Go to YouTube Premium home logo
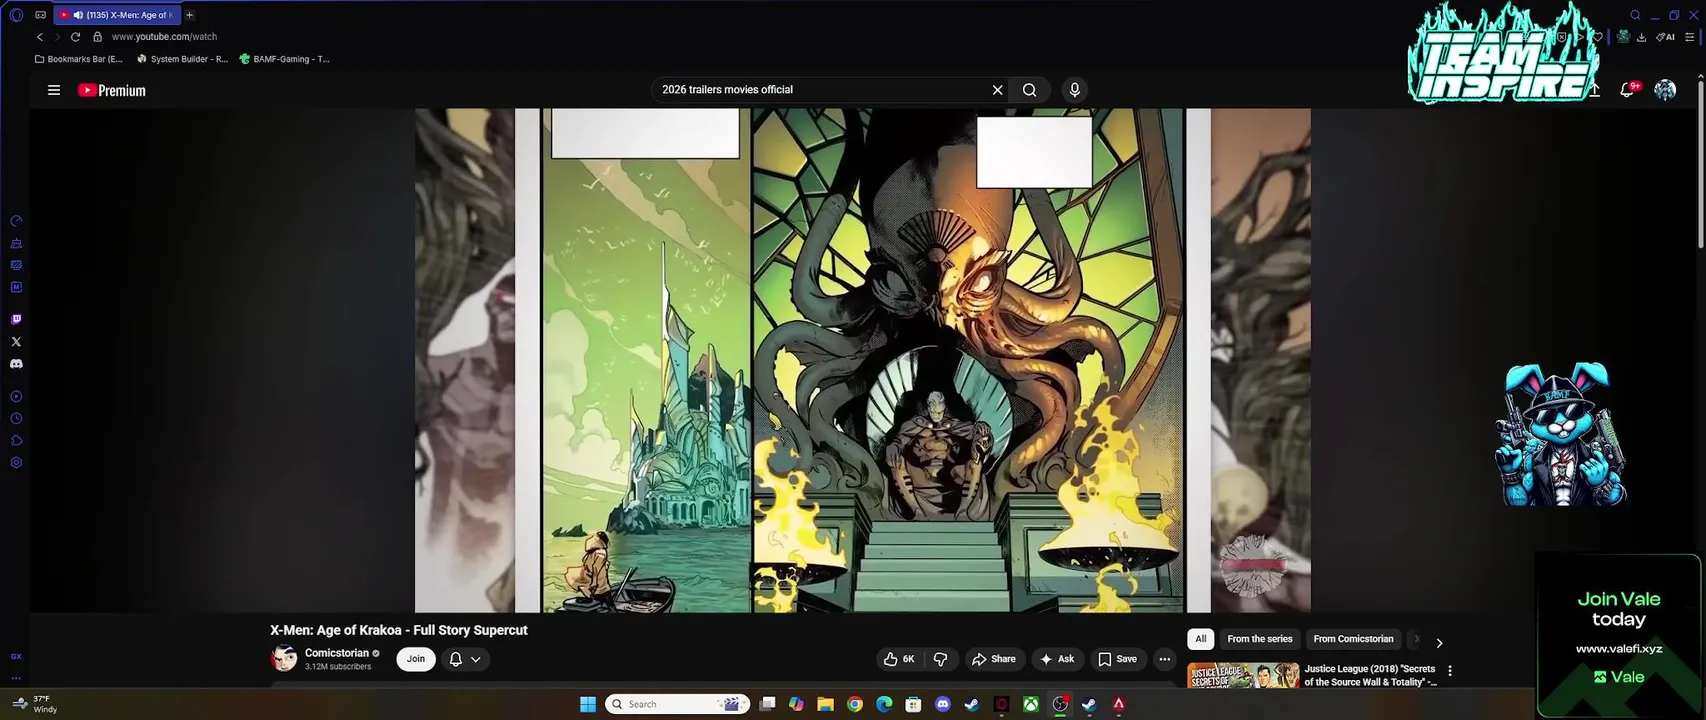Viewport: 1706px width, 720px height. point(112,90)
